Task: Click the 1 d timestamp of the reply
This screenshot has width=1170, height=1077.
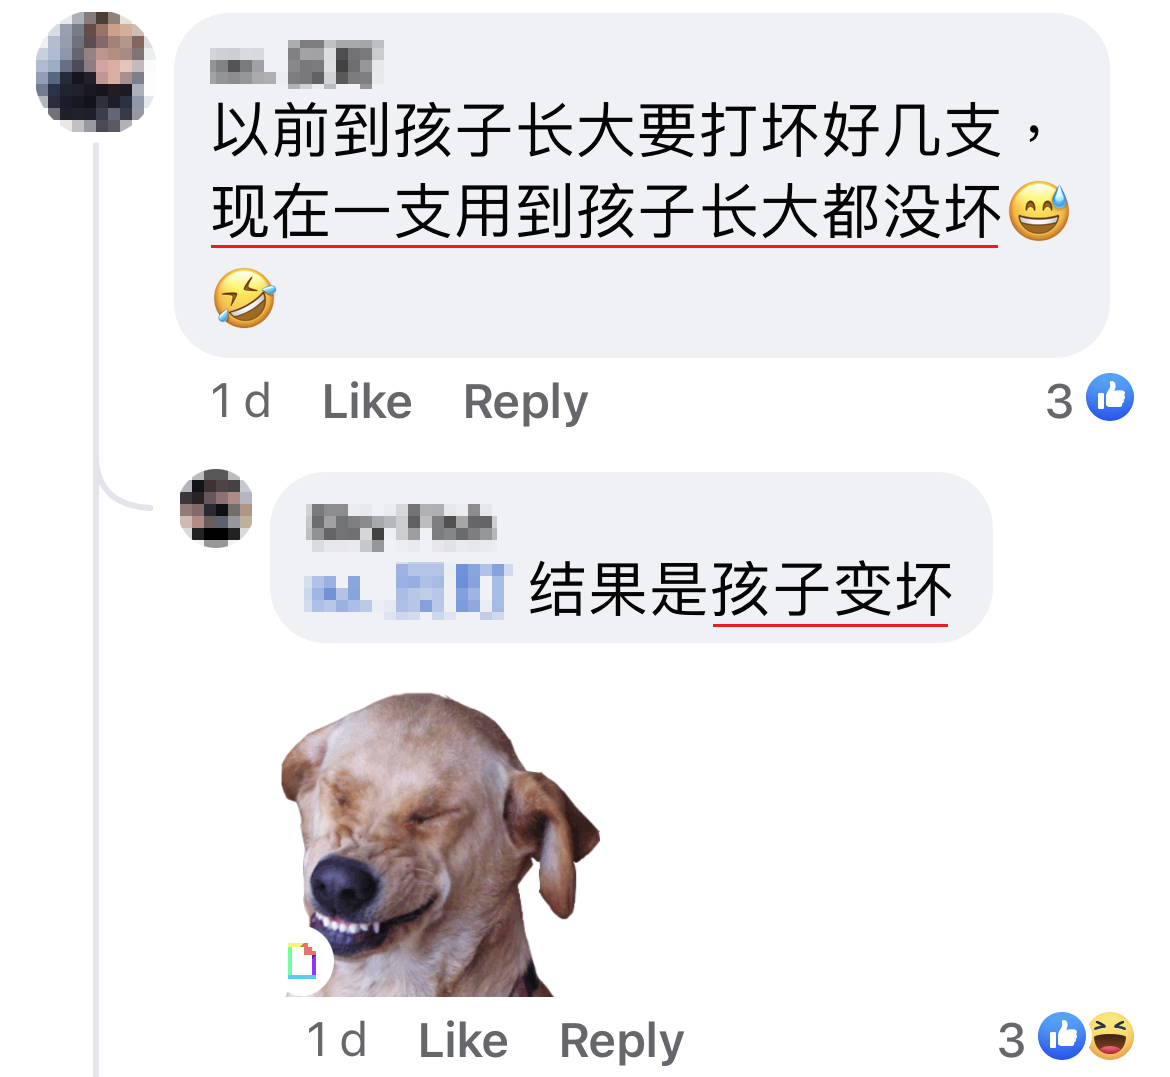Action: 337,1040
